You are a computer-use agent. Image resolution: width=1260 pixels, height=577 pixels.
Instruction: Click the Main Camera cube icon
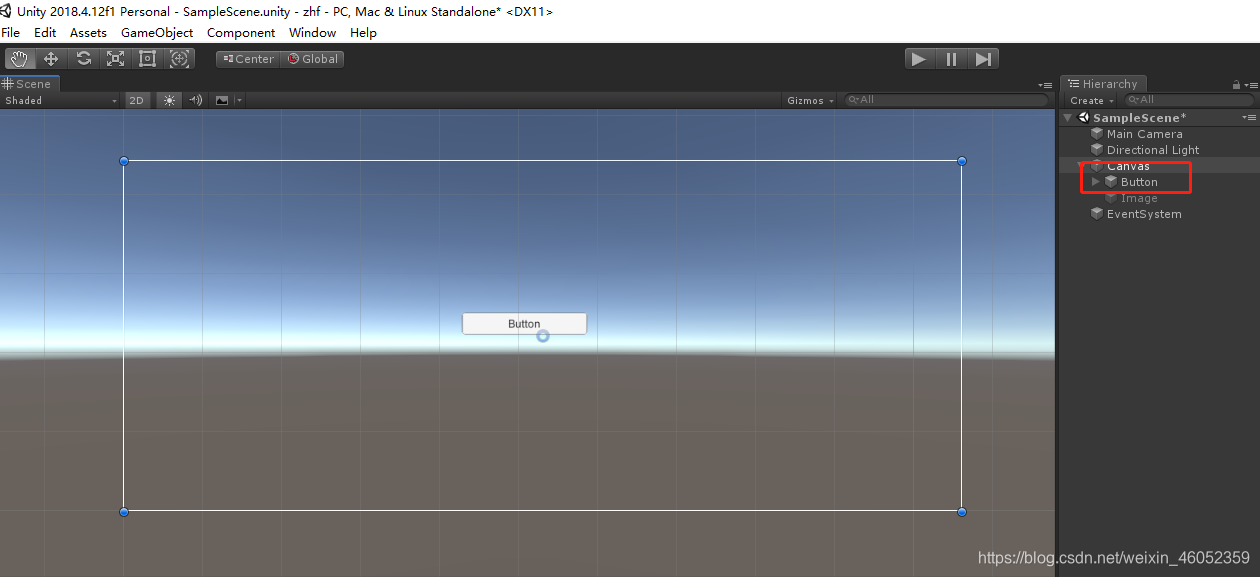[x=1097, y=134]
